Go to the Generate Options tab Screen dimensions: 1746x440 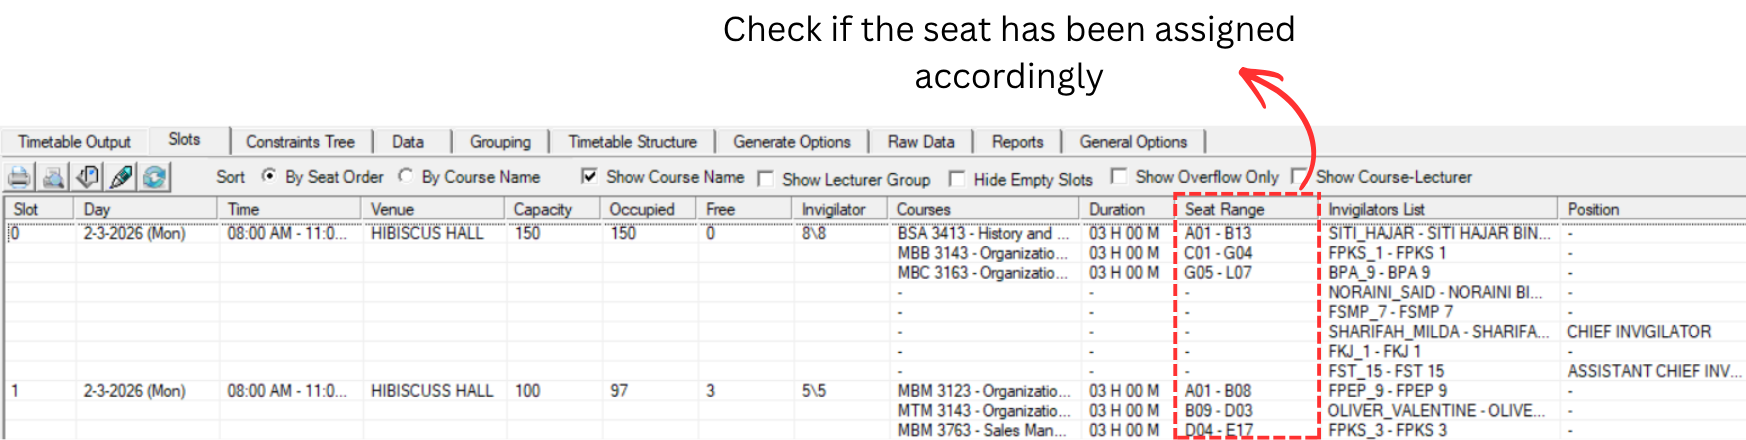click(792, 142)
